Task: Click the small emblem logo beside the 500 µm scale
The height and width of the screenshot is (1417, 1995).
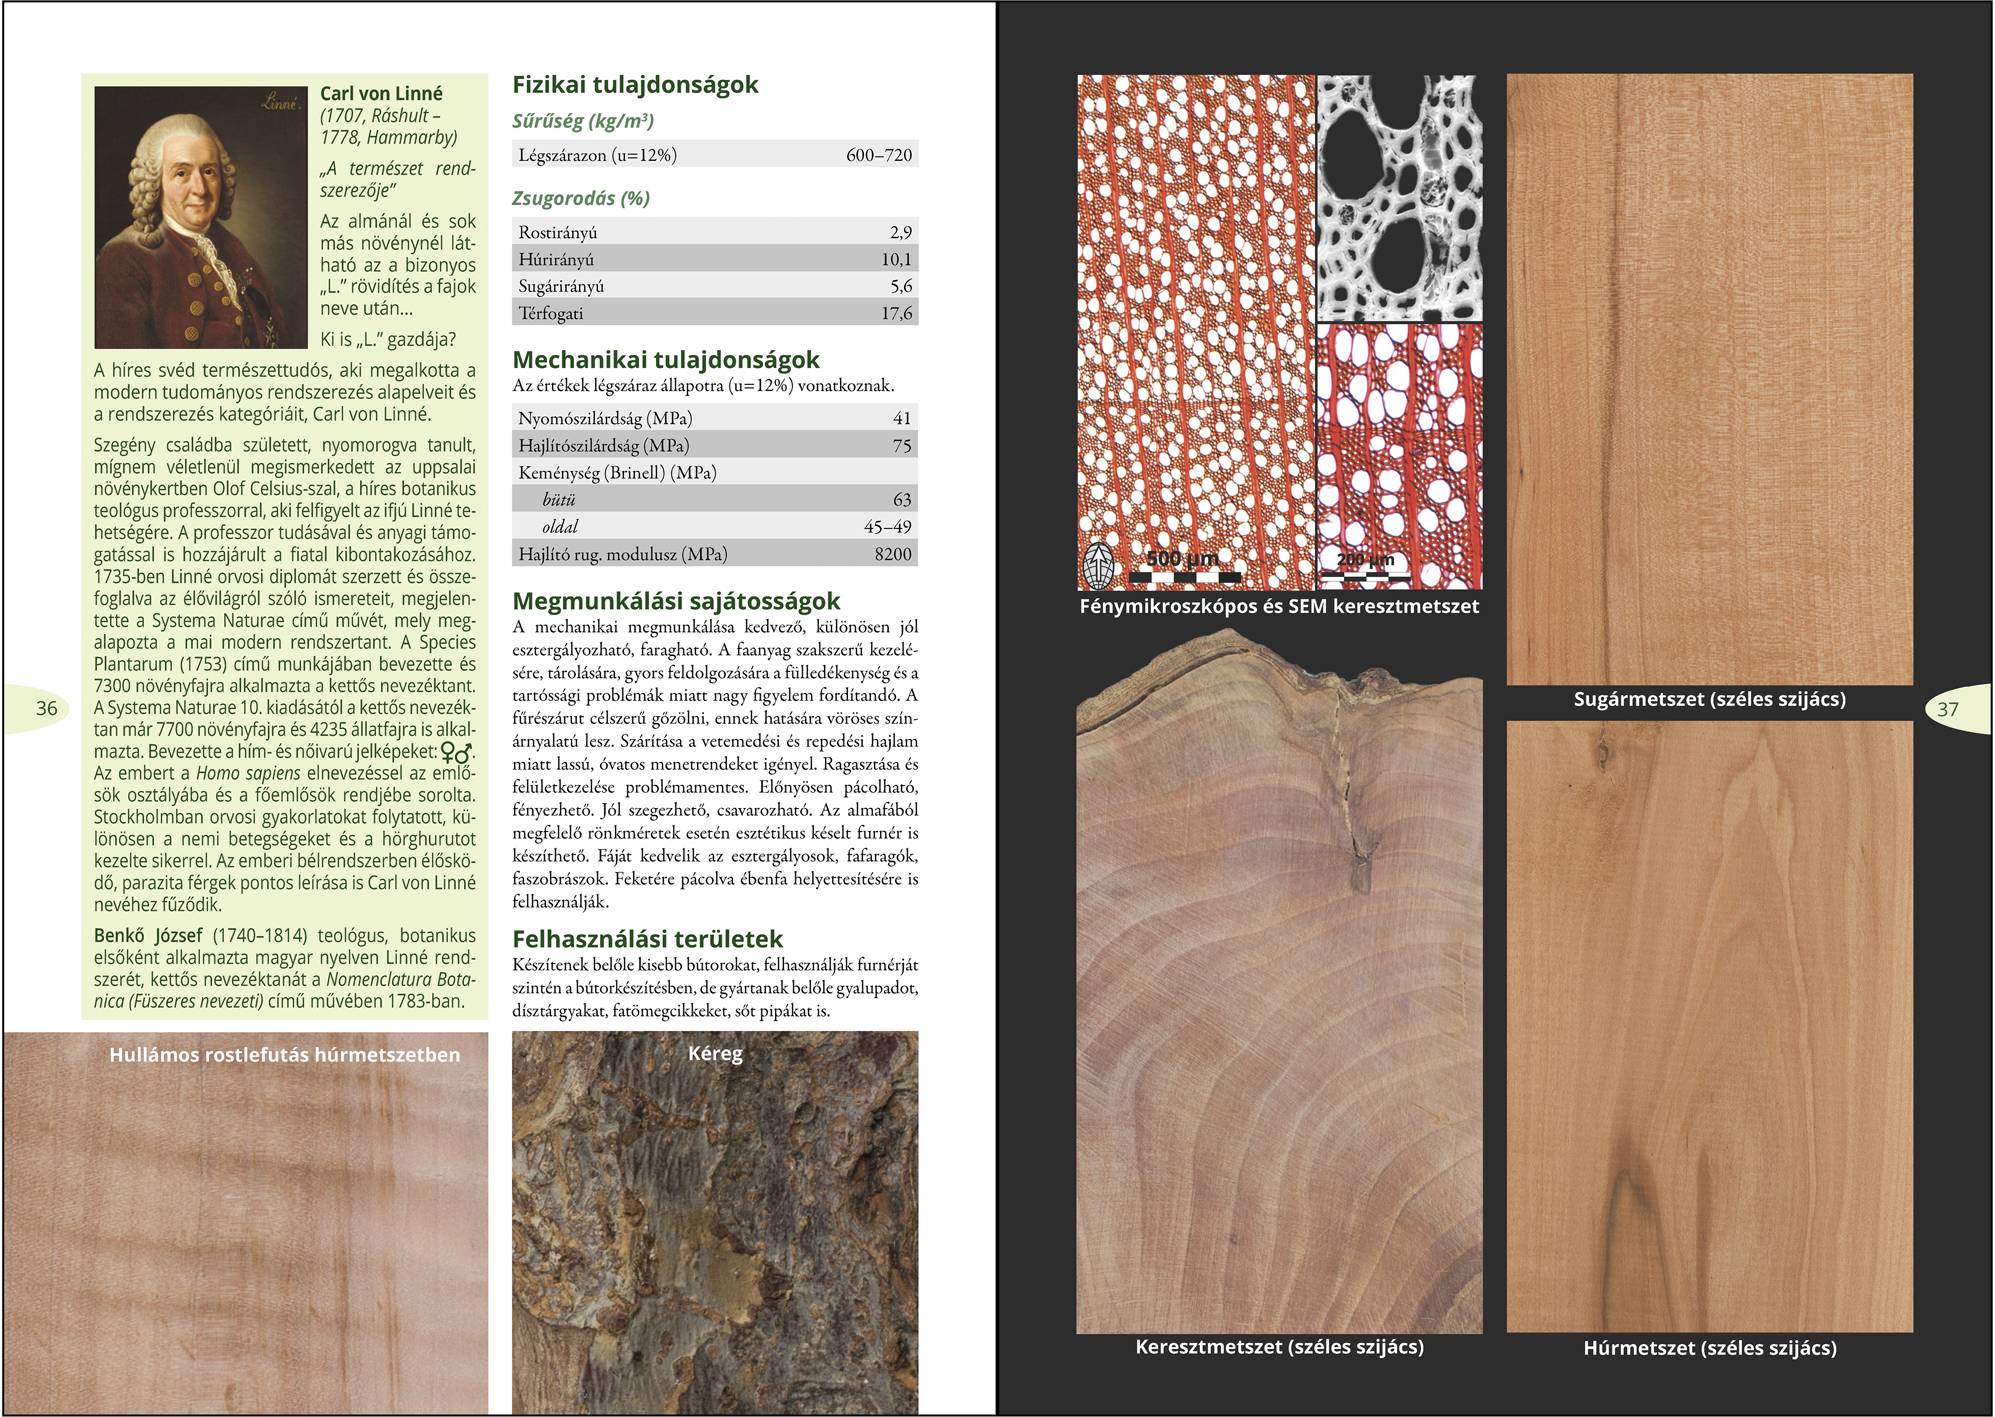Action: pos(1101,565)
